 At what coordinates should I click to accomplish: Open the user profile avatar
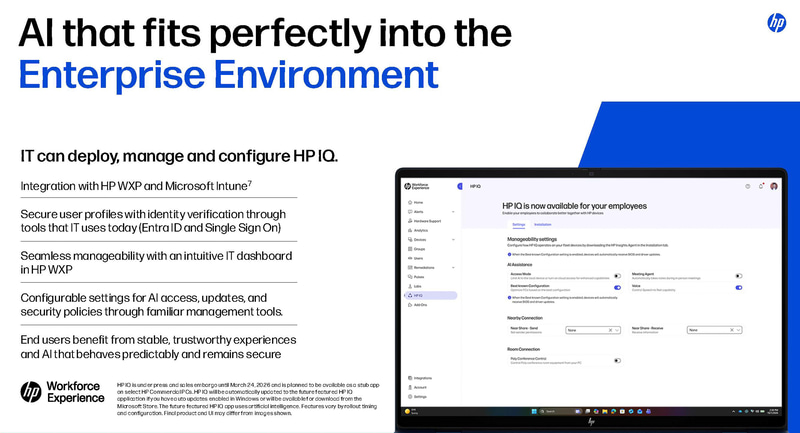point(774,186)
